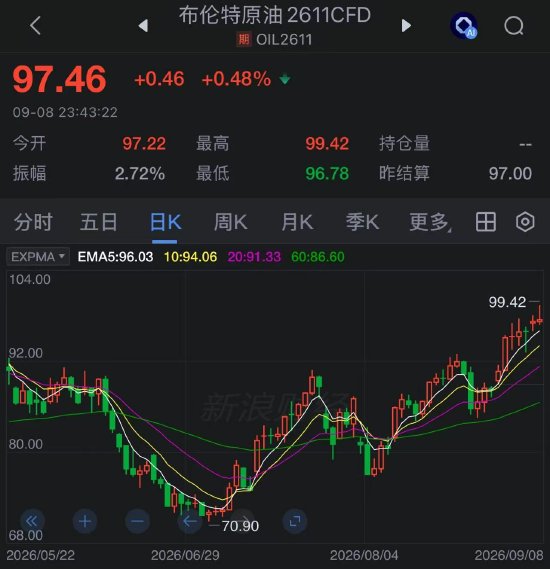Click the 2026/05/22 date axis label

(x=41, y=555)
